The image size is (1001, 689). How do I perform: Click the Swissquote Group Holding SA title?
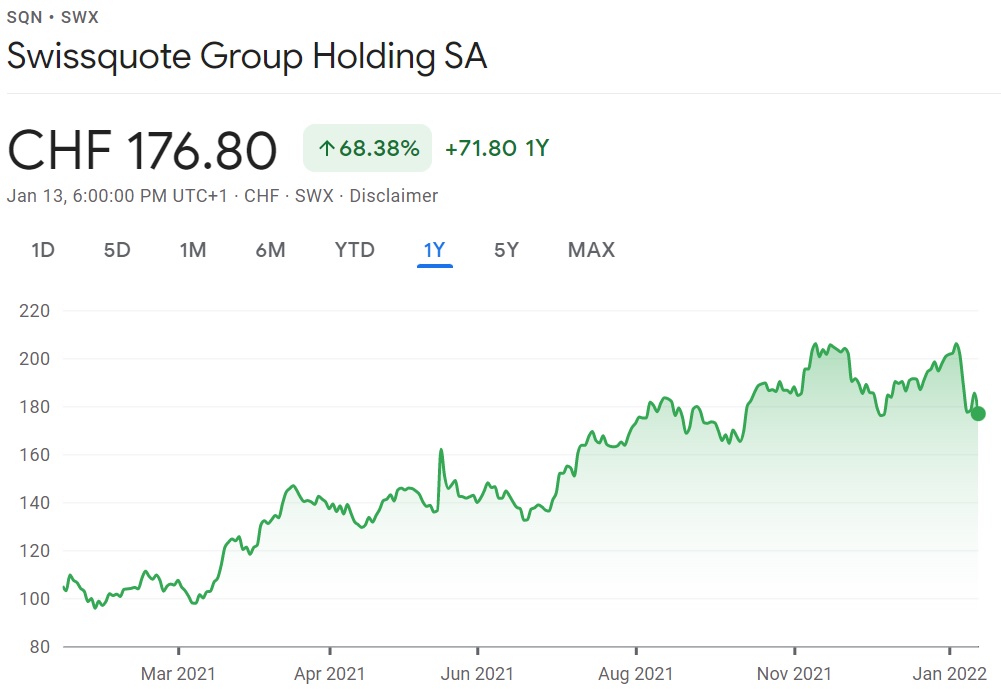tap(247, 56)
